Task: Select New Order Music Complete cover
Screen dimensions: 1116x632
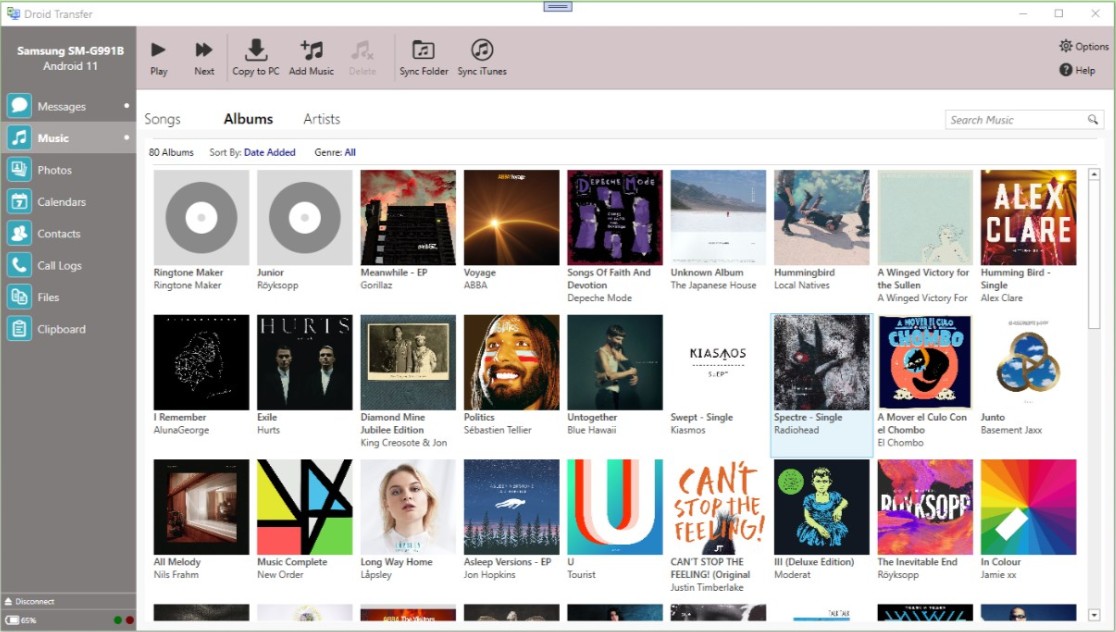Action: click(305, 507)
